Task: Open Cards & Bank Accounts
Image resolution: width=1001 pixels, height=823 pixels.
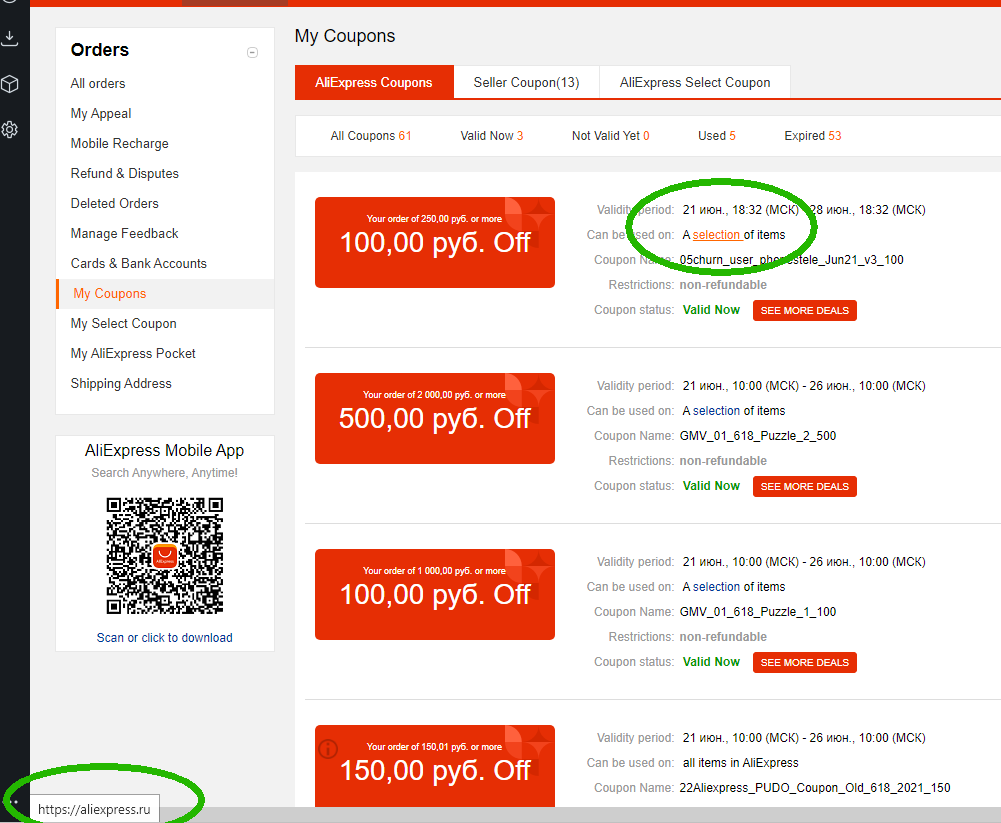Action: click(139, 264)
